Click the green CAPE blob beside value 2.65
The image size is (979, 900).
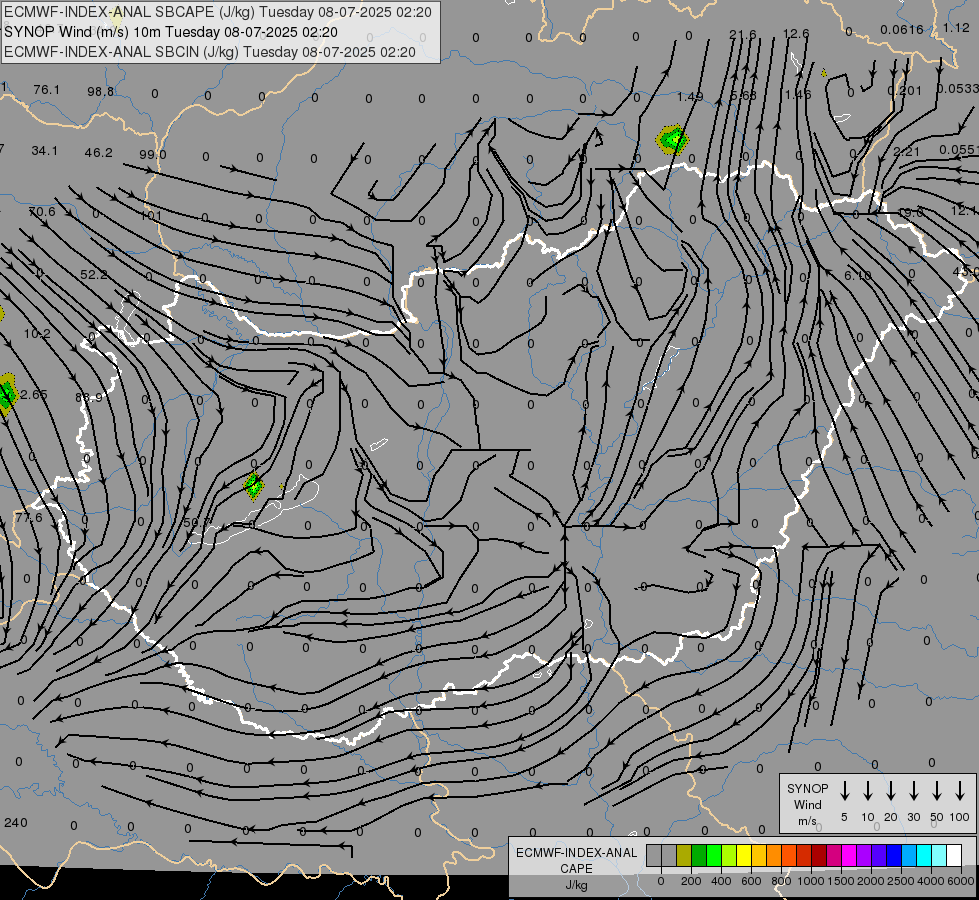pos(6,395)
